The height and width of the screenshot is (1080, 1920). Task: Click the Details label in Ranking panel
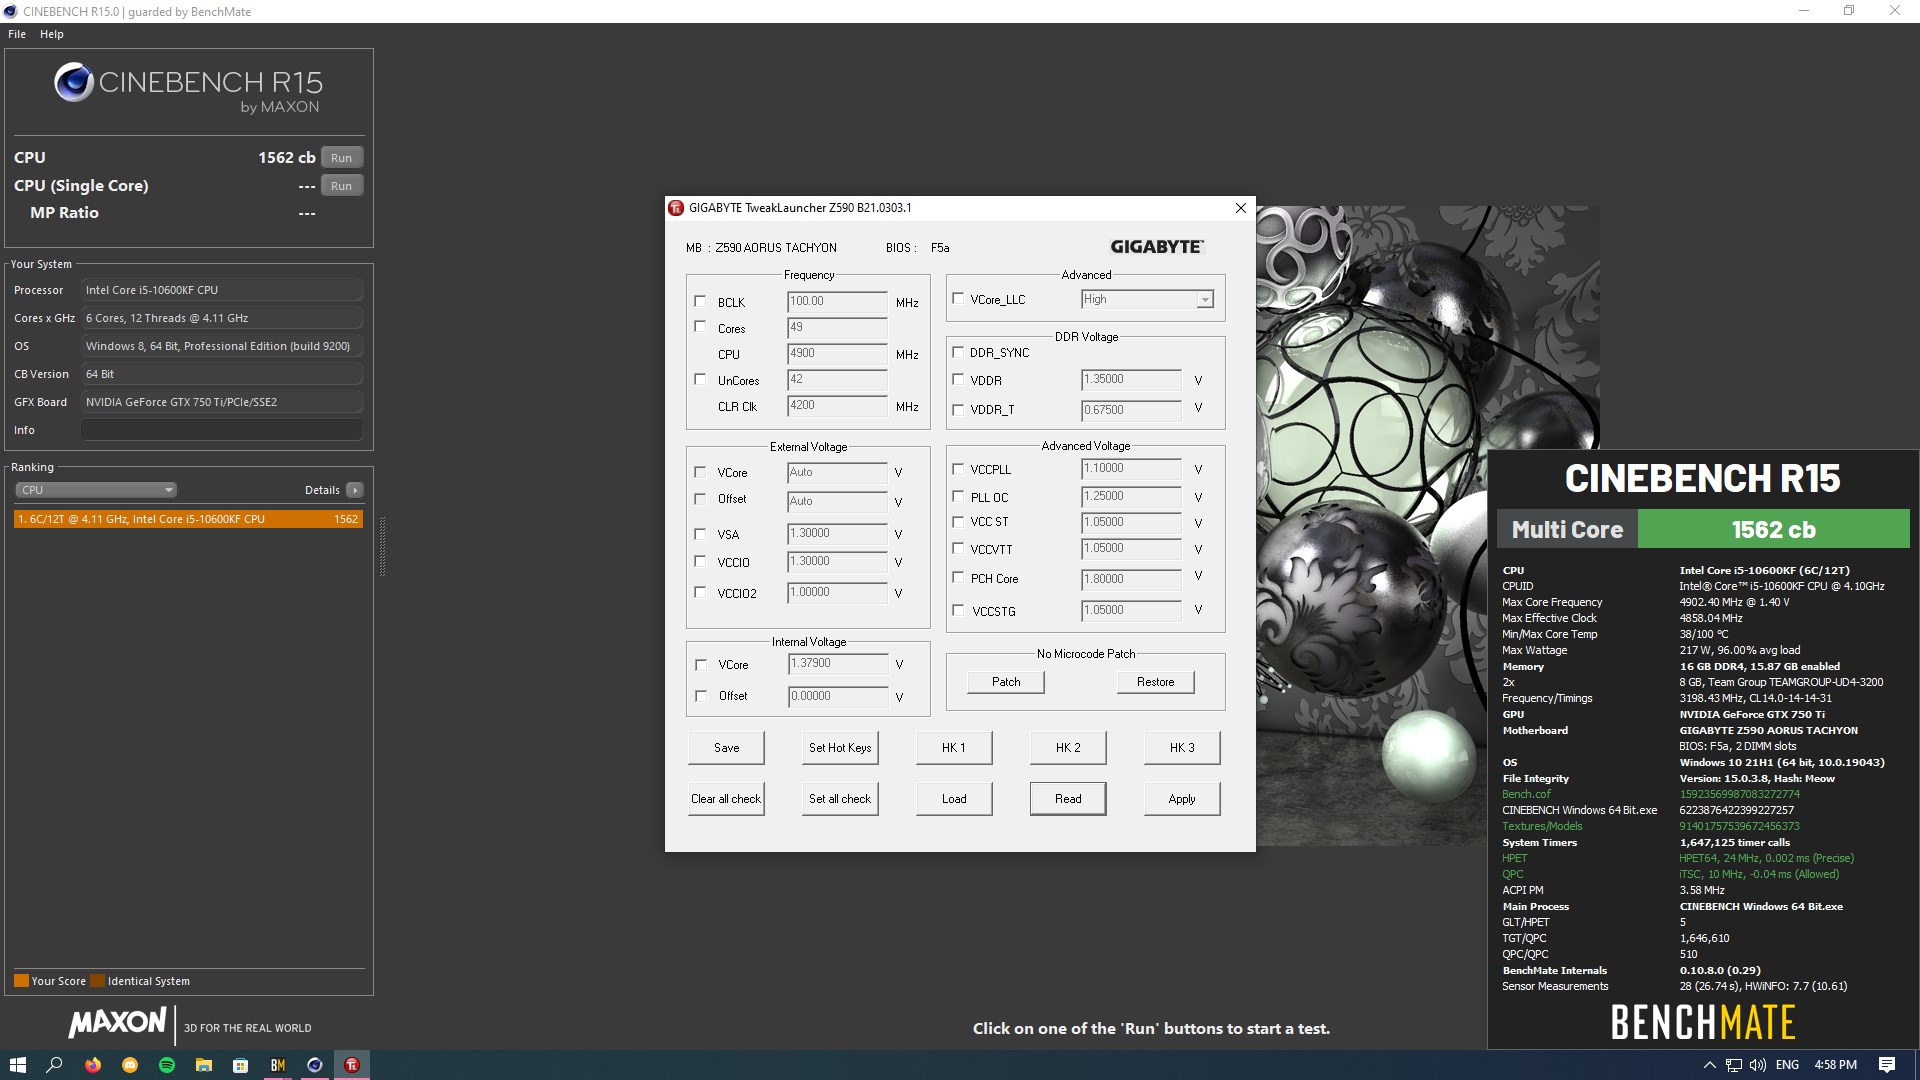click(322, 490)
